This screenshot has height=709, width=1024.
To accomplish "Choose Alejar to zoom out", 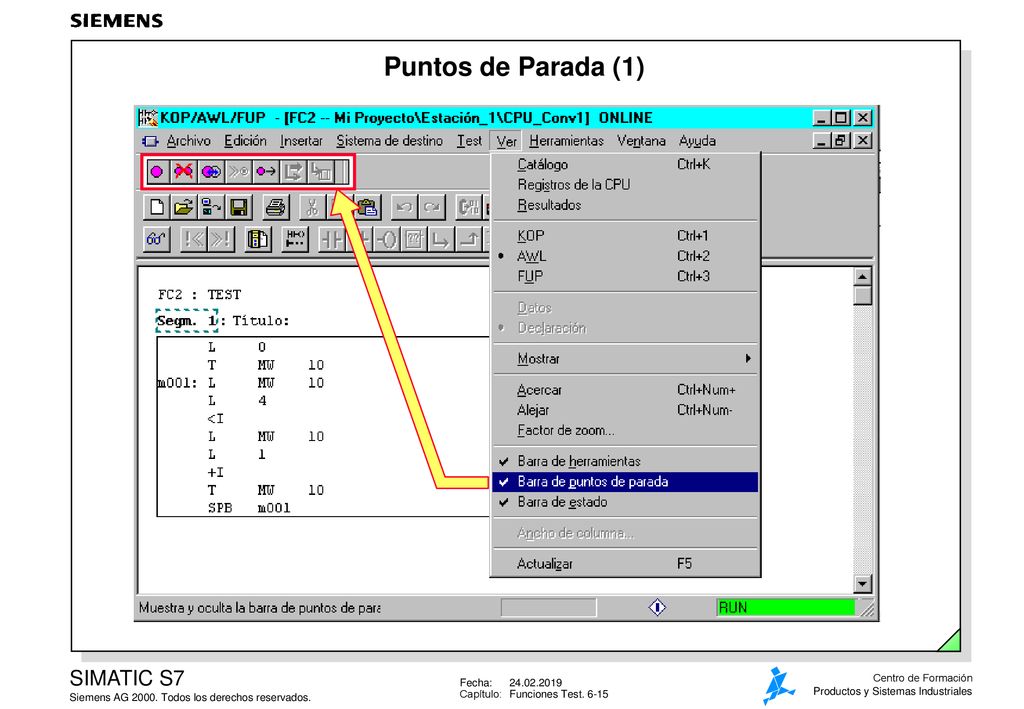I will tap(625, 410).
